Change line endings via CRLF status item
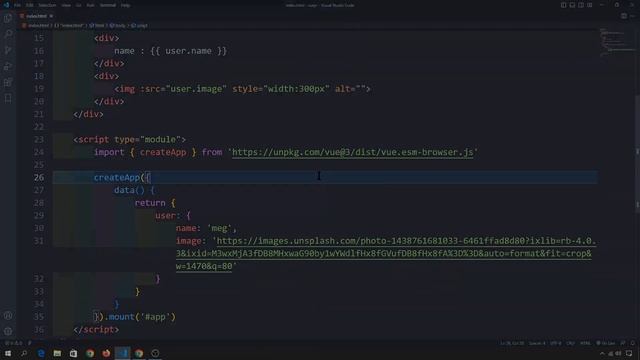Viewport: 640px width, 360px height. (x=570, y=343)
